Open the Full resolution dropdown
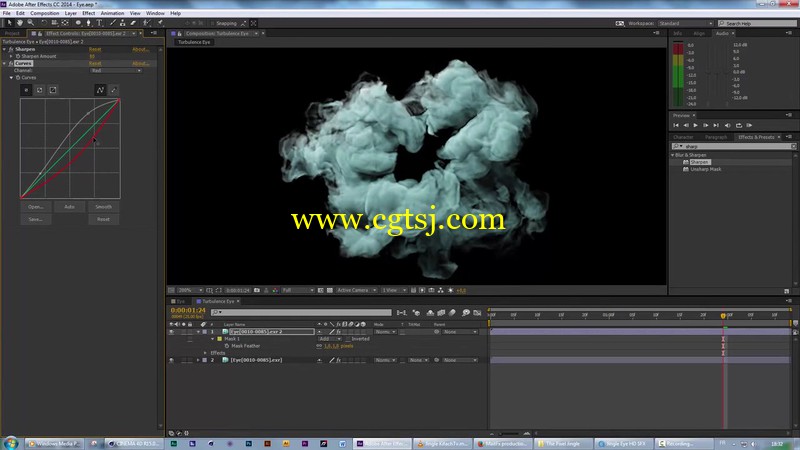The height and width of the screenshot is (450, 800). pyautogui.click(x=298, y=290)
